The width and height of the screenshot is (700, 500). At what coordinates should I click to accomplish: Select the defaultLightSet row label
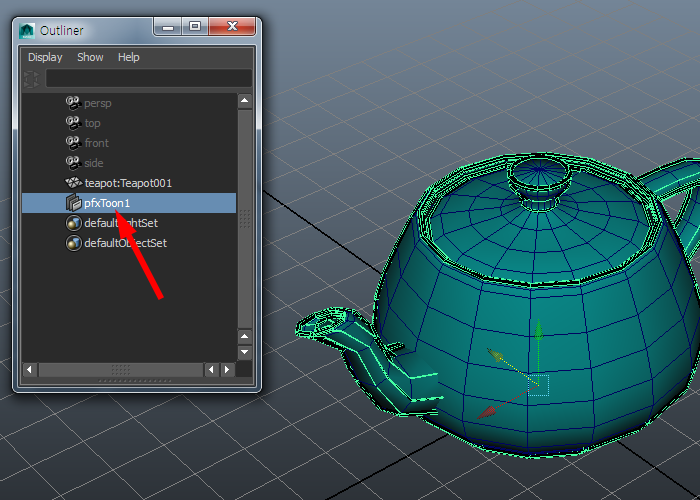click(x=121, y=223)
